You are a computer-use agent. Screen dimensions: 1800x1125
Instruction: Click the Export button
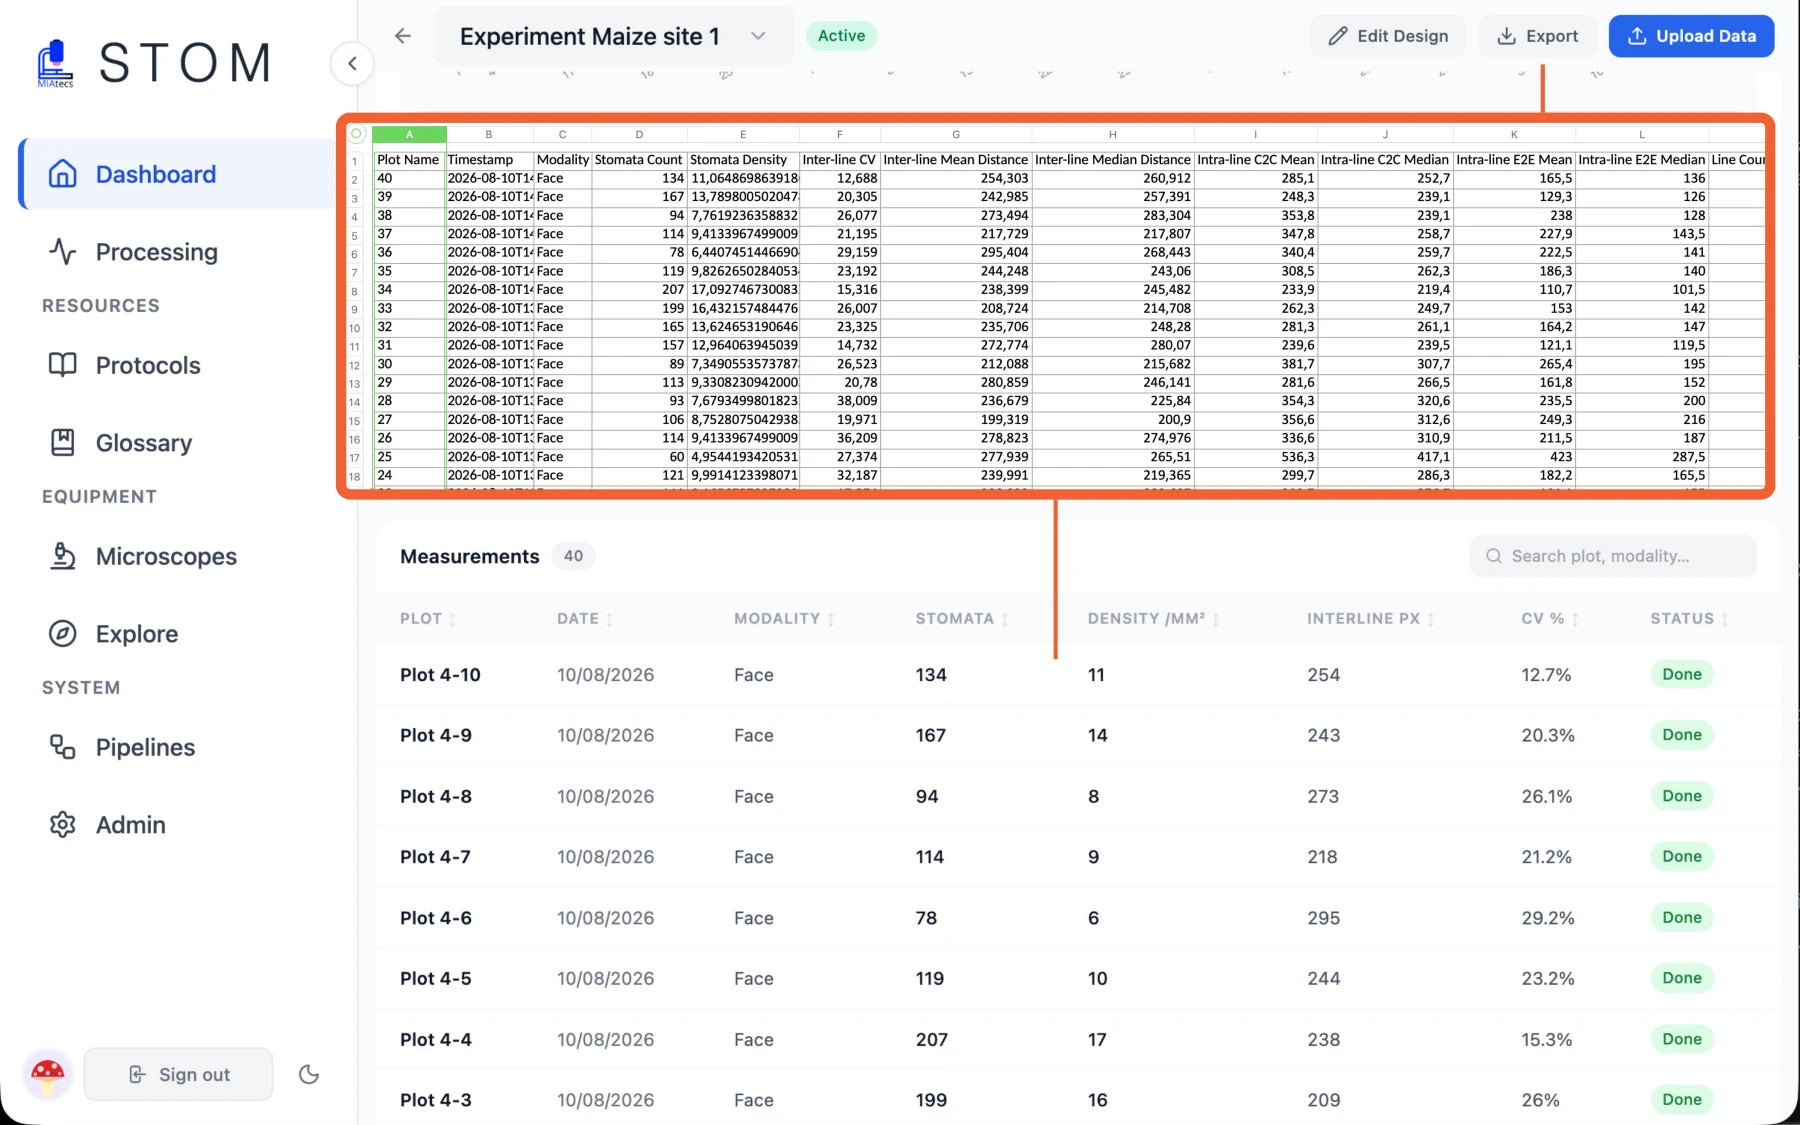1537,36
